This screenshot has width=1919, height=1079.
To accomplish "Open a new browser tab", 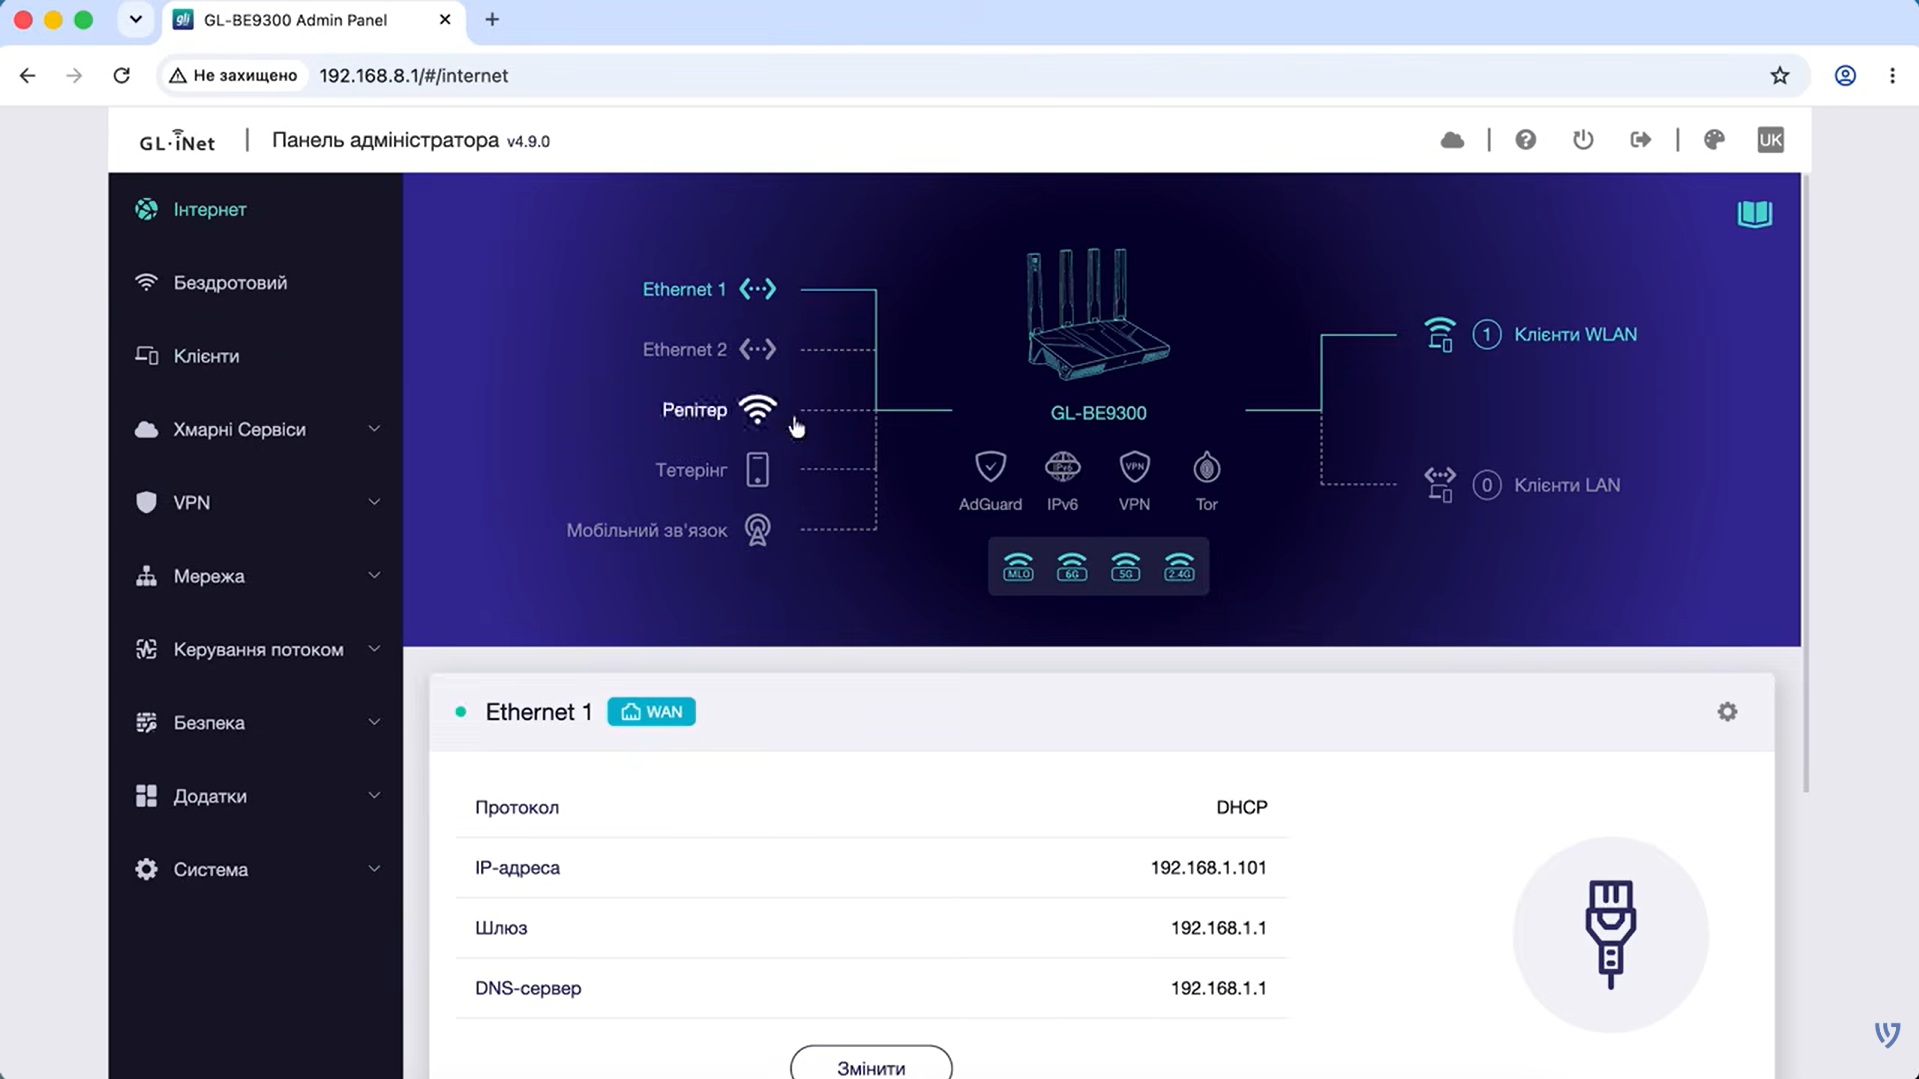I will click(492, 20).
